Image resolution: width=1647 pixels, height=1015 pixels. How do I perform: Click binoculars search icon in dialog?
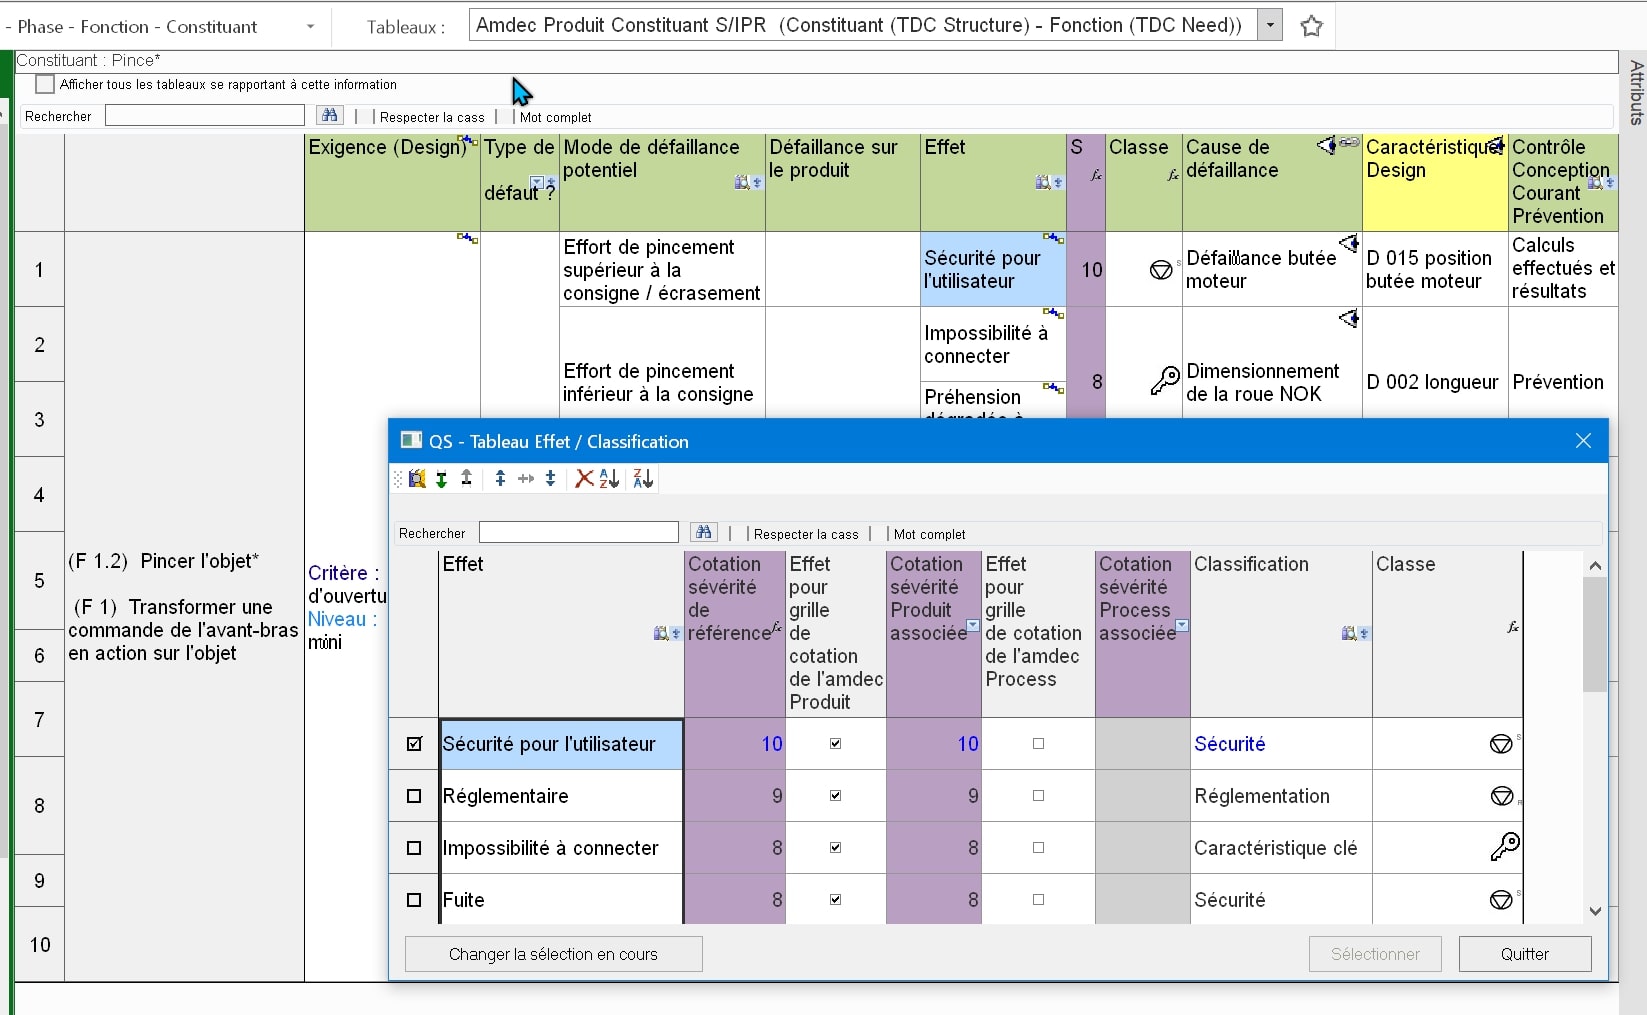pos(704,532)
